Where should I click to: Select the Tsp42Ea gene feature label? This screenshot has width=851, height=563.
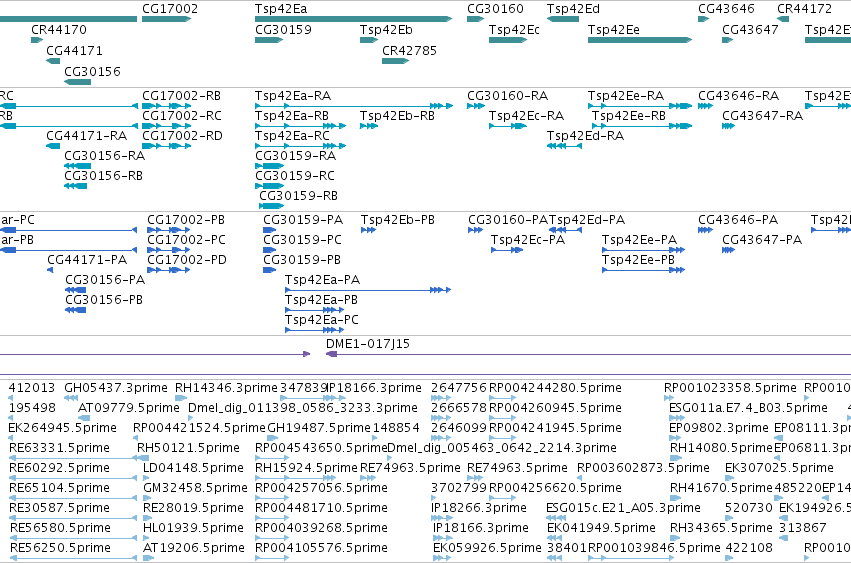pos(281,9)
